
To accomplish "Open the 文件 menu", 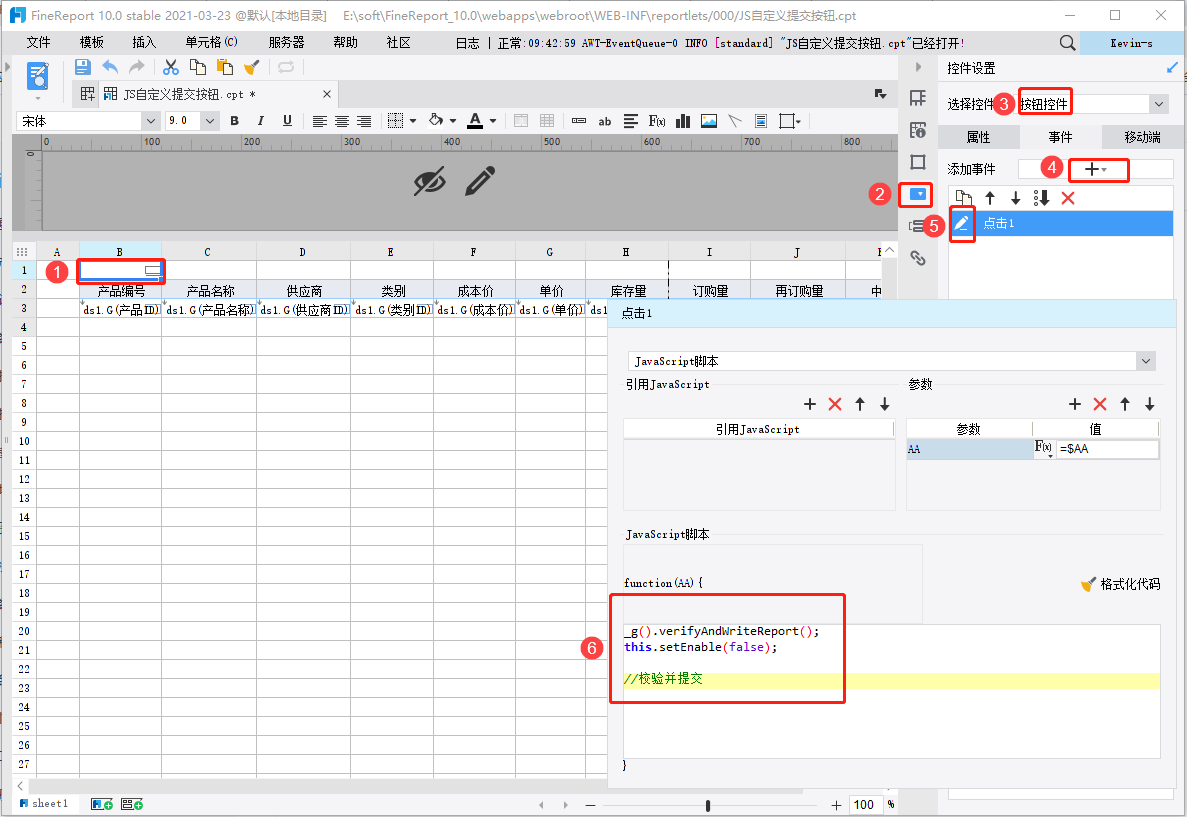I will [x=39, y=42].
